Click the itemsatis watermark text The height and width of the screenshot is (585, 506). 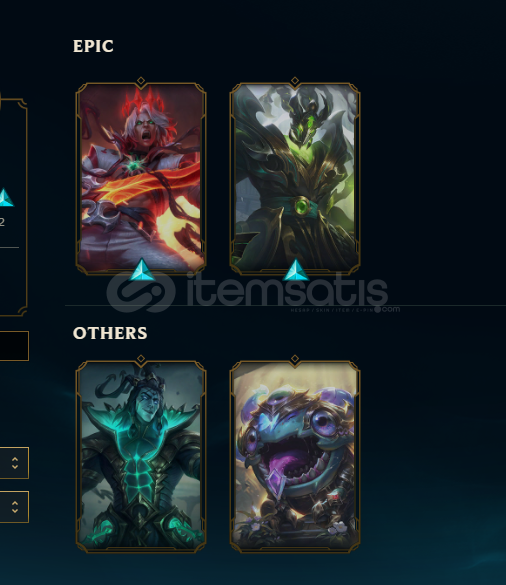point(287,290)
